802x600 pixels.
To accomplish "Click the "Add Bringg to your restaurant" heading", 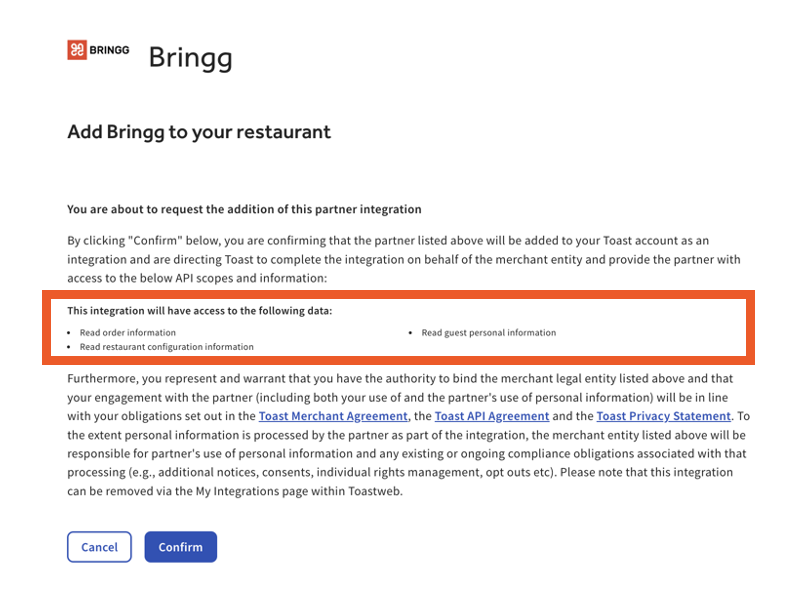I will [x=198, y=132].
